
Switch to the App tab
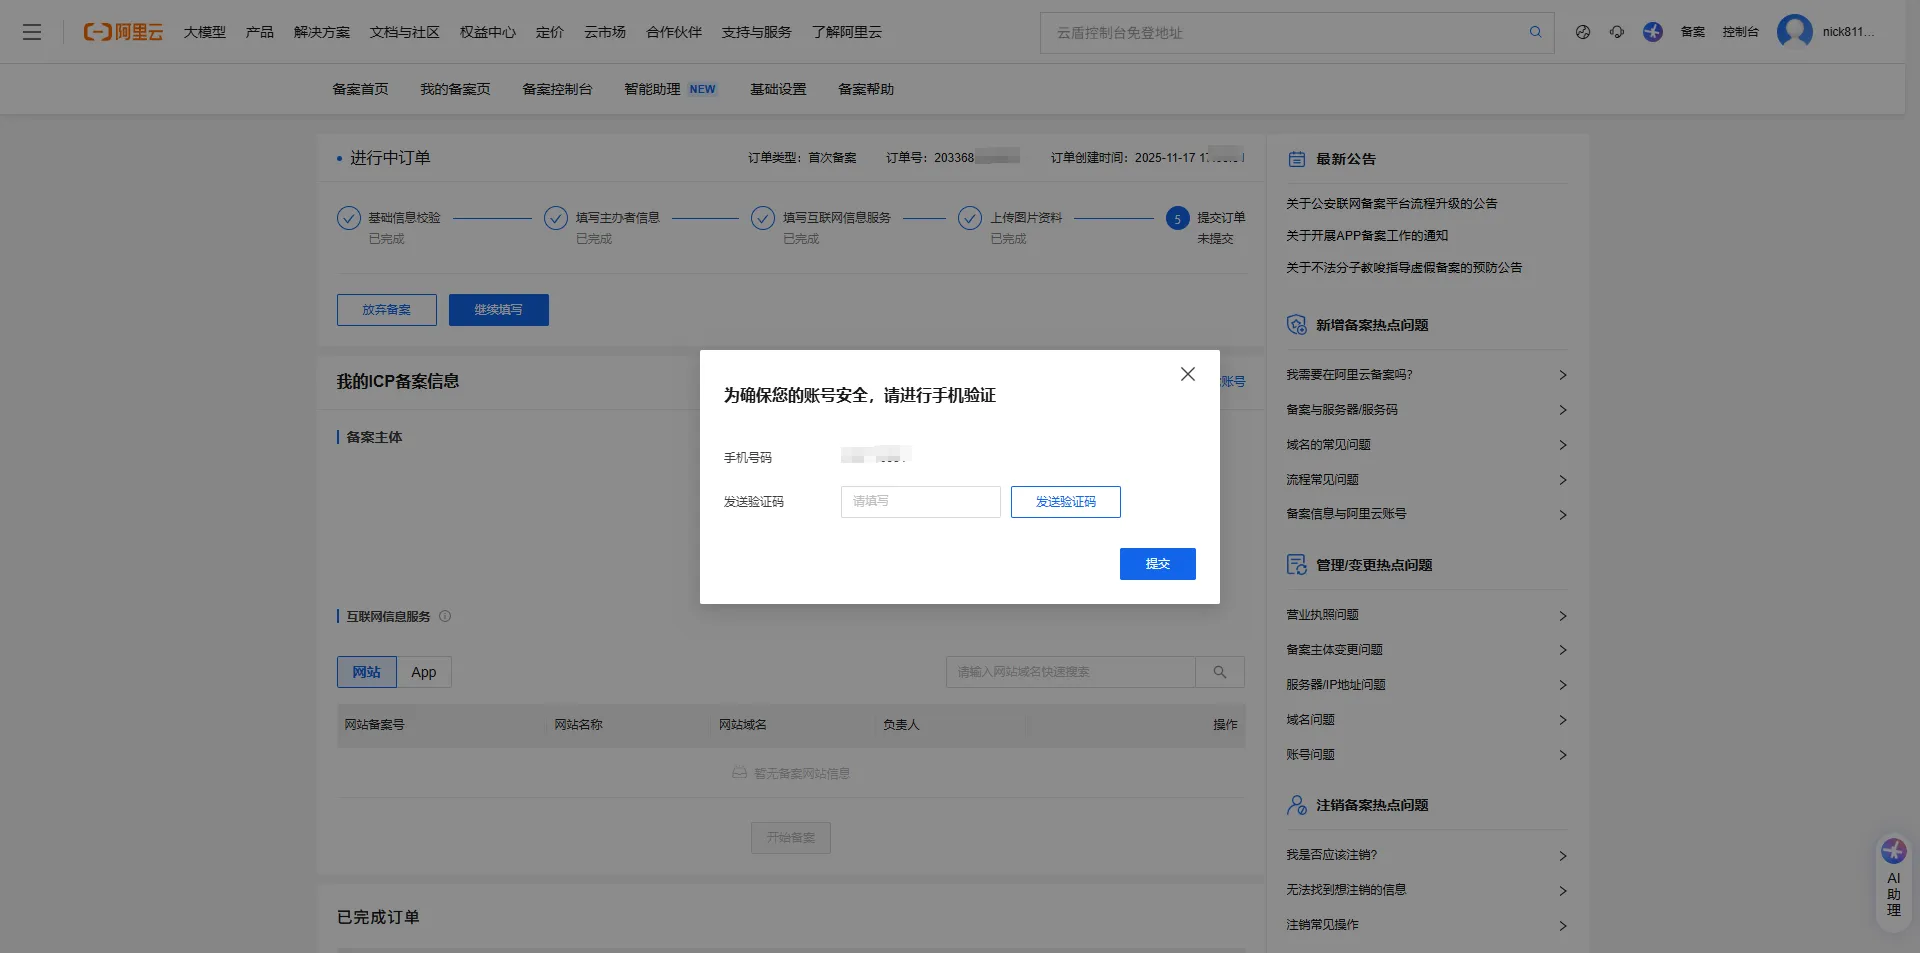coord(424,672)
